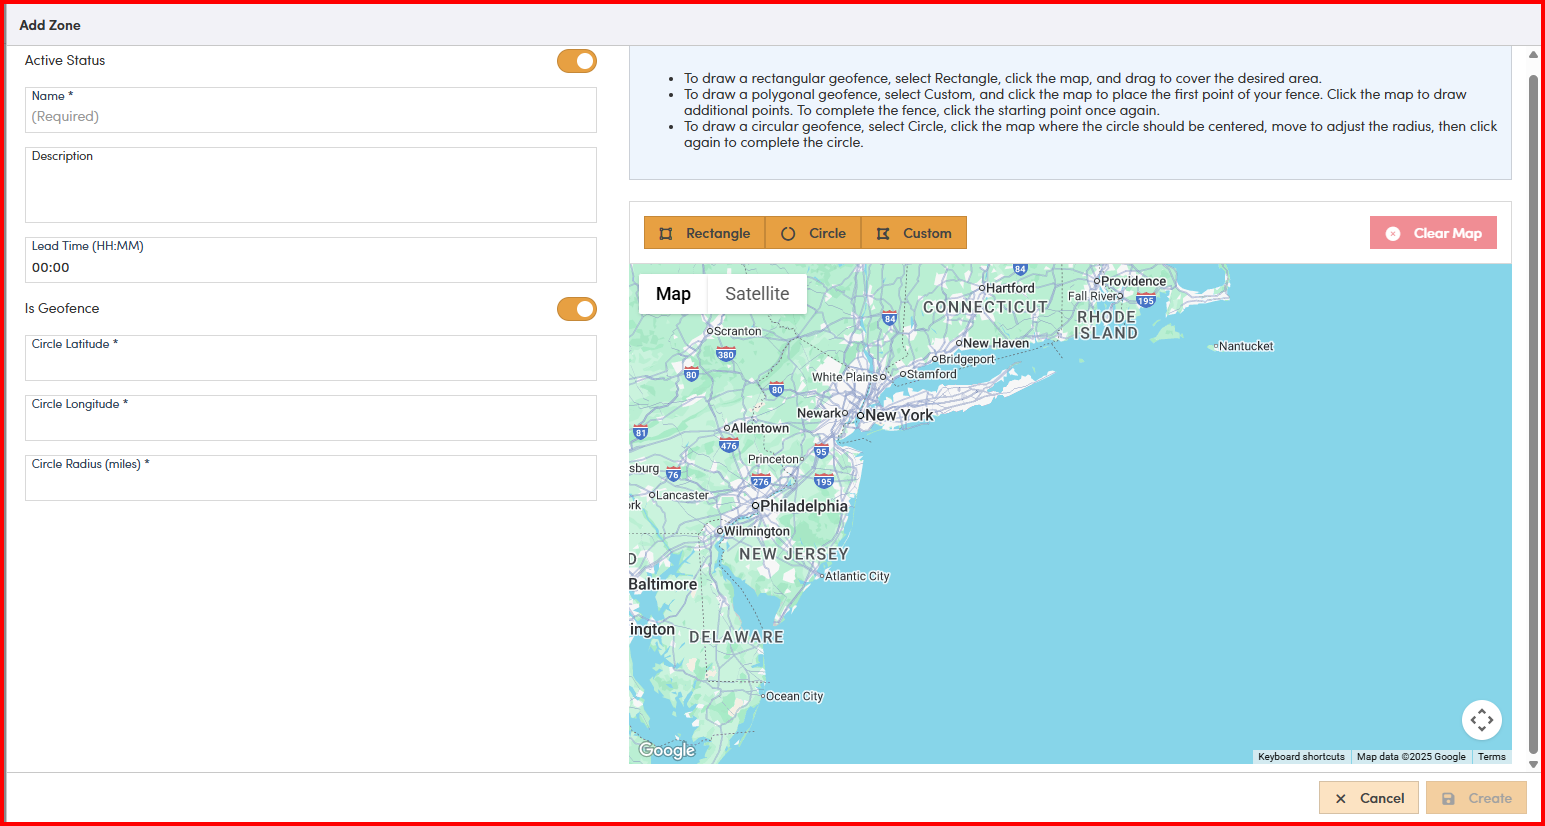
Task: Open the map Terms link
Action: pos(1491,757)
